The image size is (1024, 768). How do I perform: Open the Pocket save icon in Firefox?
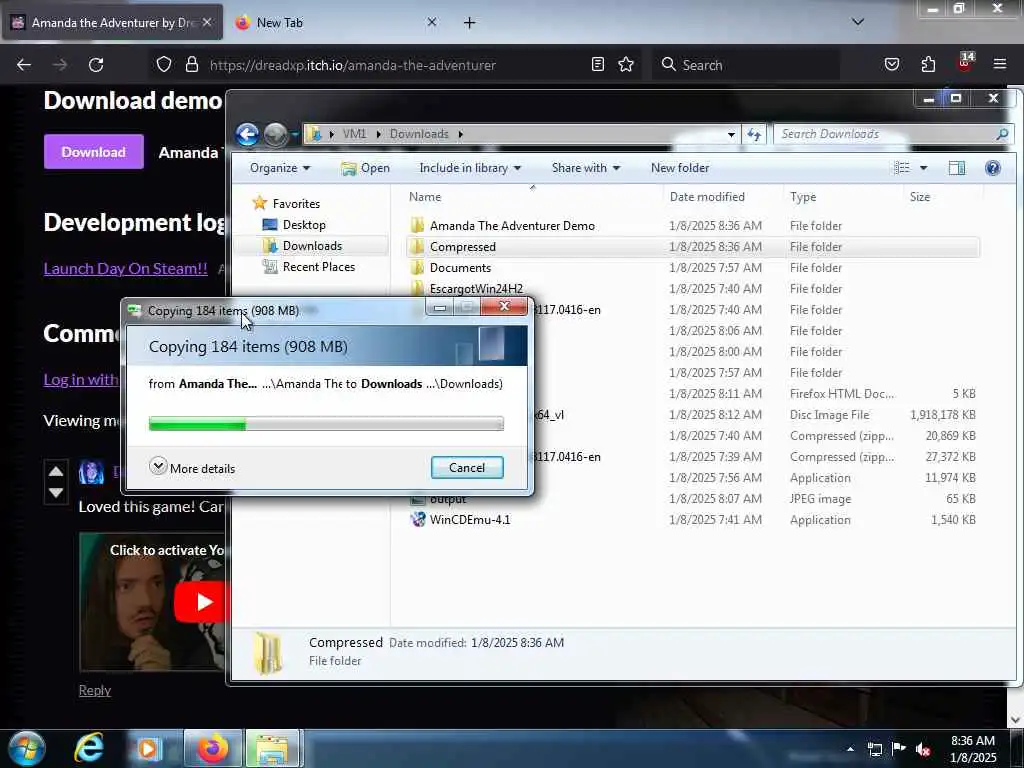click(891, 65)
